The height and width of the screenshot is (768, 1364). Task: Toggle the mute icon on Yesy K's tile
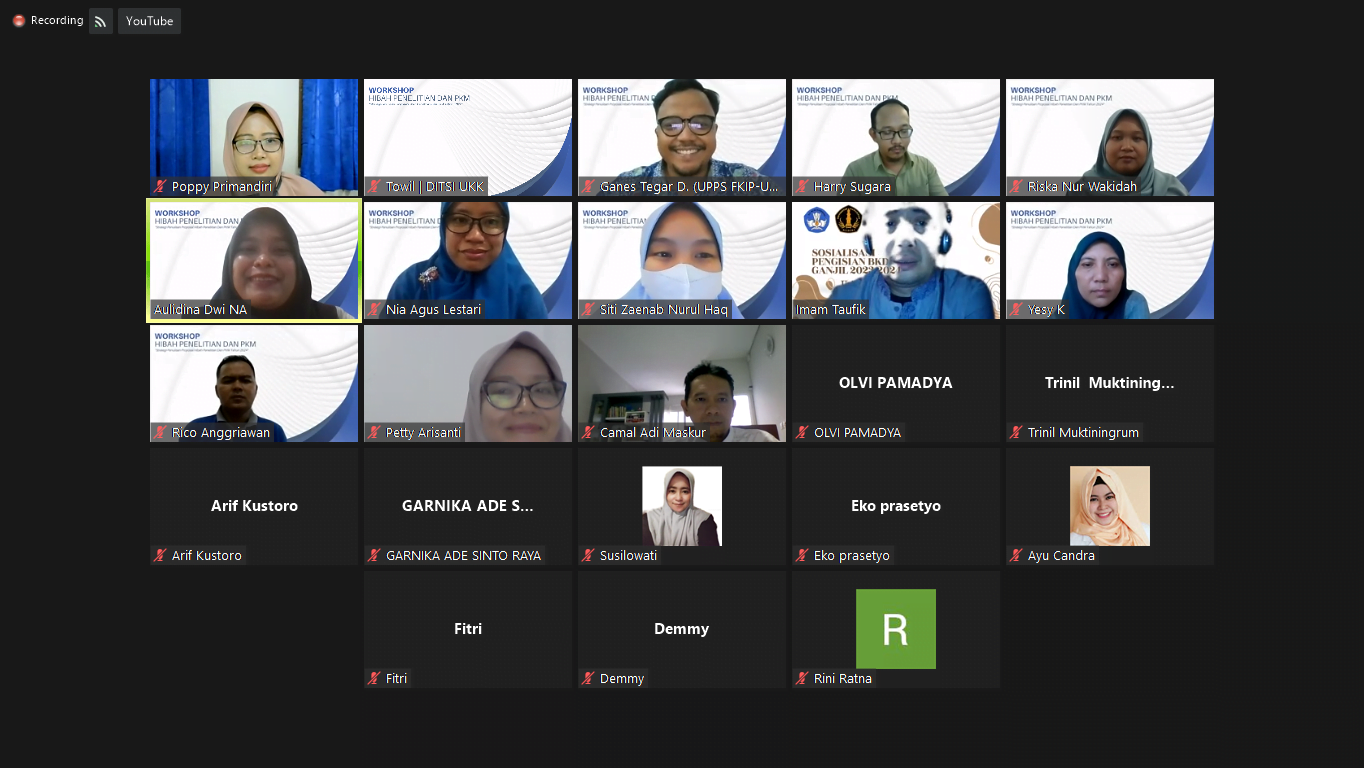[1014, 310]
